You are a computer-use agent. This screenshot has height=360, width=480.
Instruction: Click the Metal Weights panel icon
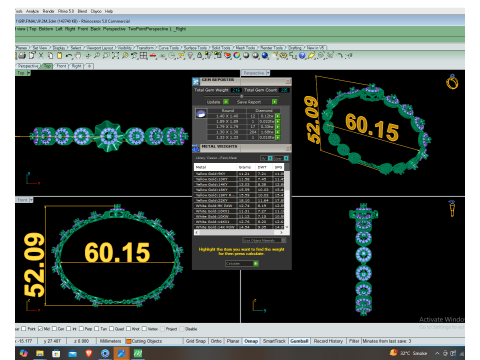196,148
